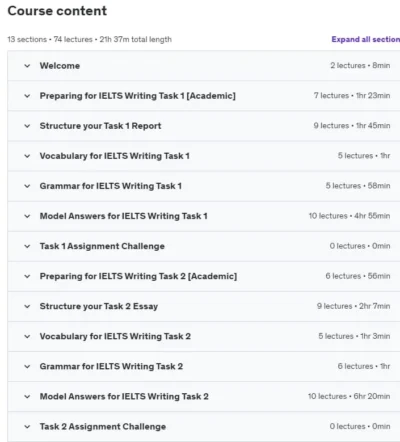
Task: Expand Model Answers Writing Task 1 chevron
Action: [27, 216]
